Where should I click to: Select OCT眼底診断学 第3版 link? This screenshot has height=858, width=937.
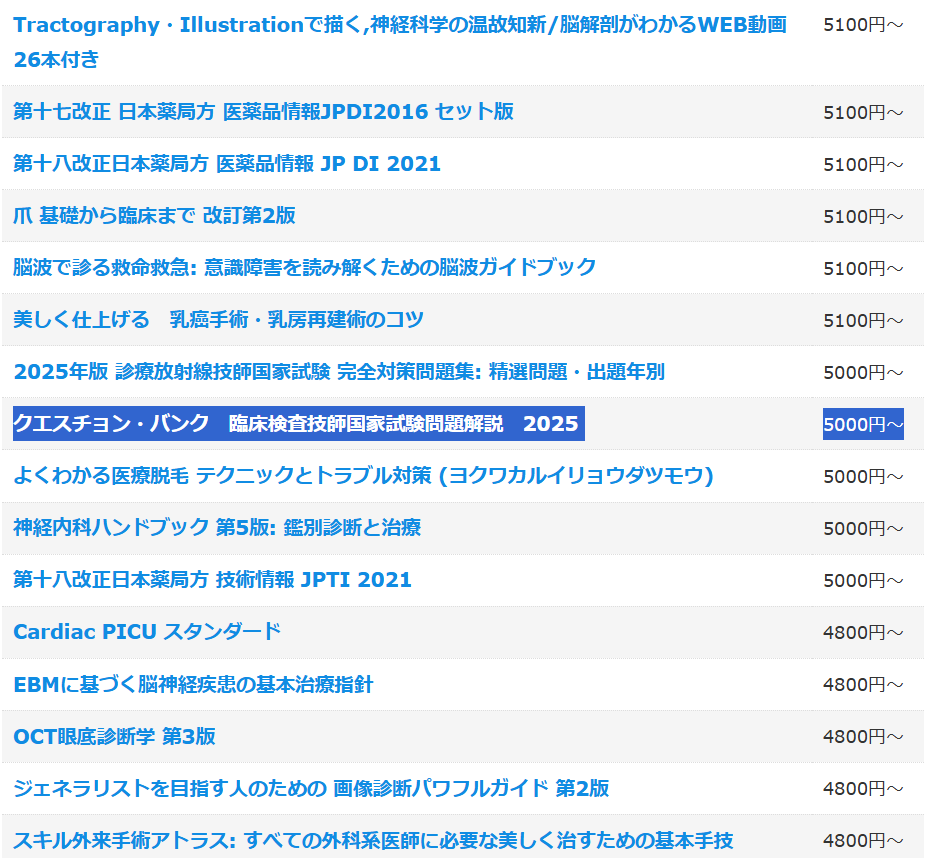click(114, 737)
